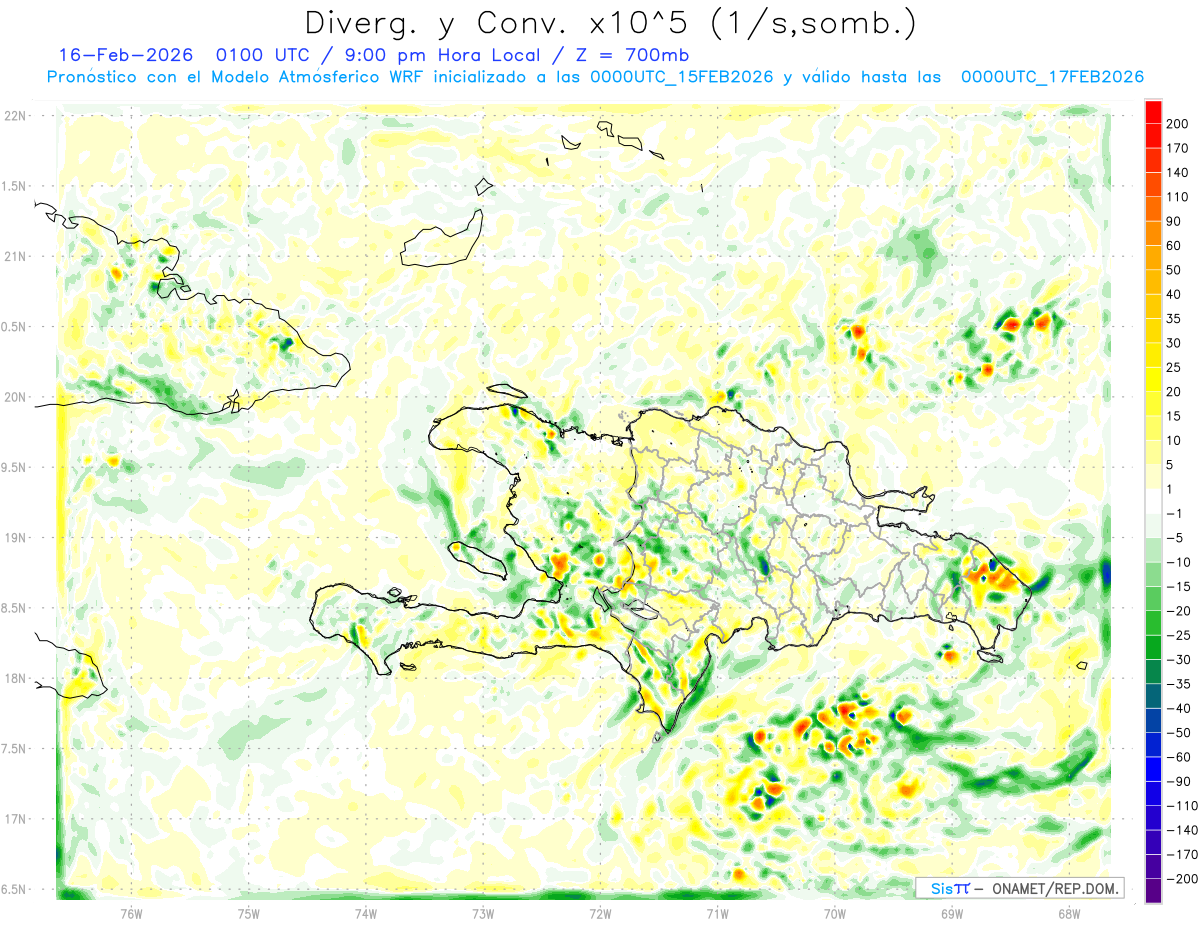Click the blue legend swatch between -60 and -90
1200x927 pixels.
(x=1153, y=769)
